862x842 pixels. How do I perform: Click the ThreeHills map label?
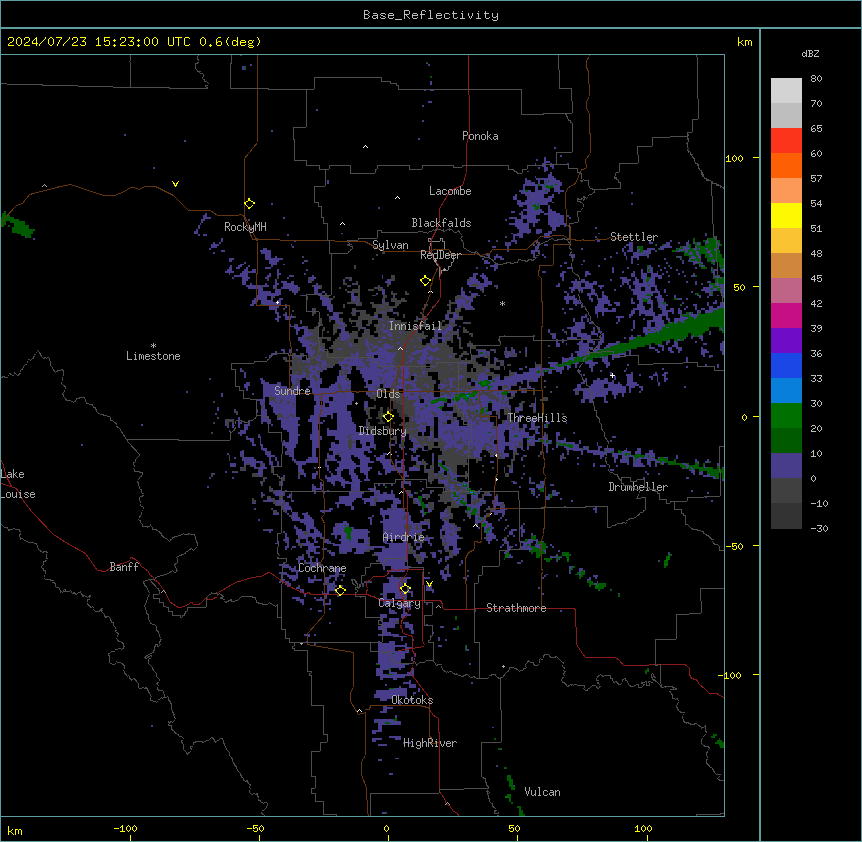coord(537,418)
